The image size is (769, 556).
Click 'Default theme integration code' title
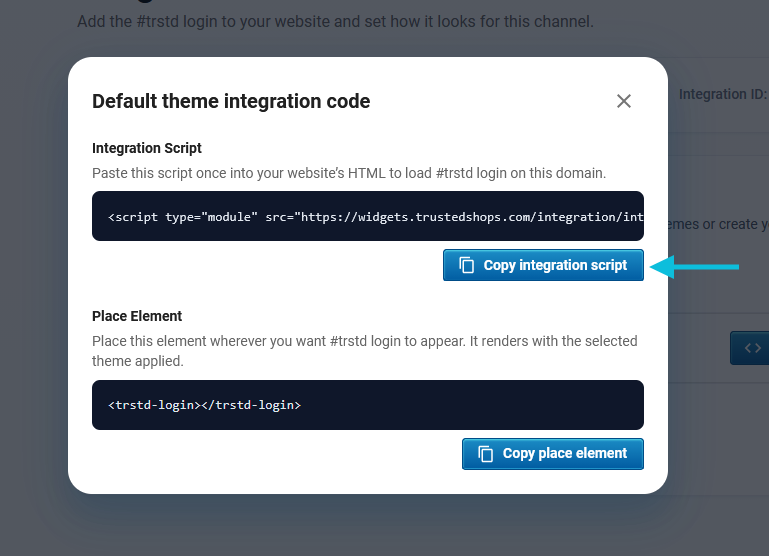coord(231,101)
